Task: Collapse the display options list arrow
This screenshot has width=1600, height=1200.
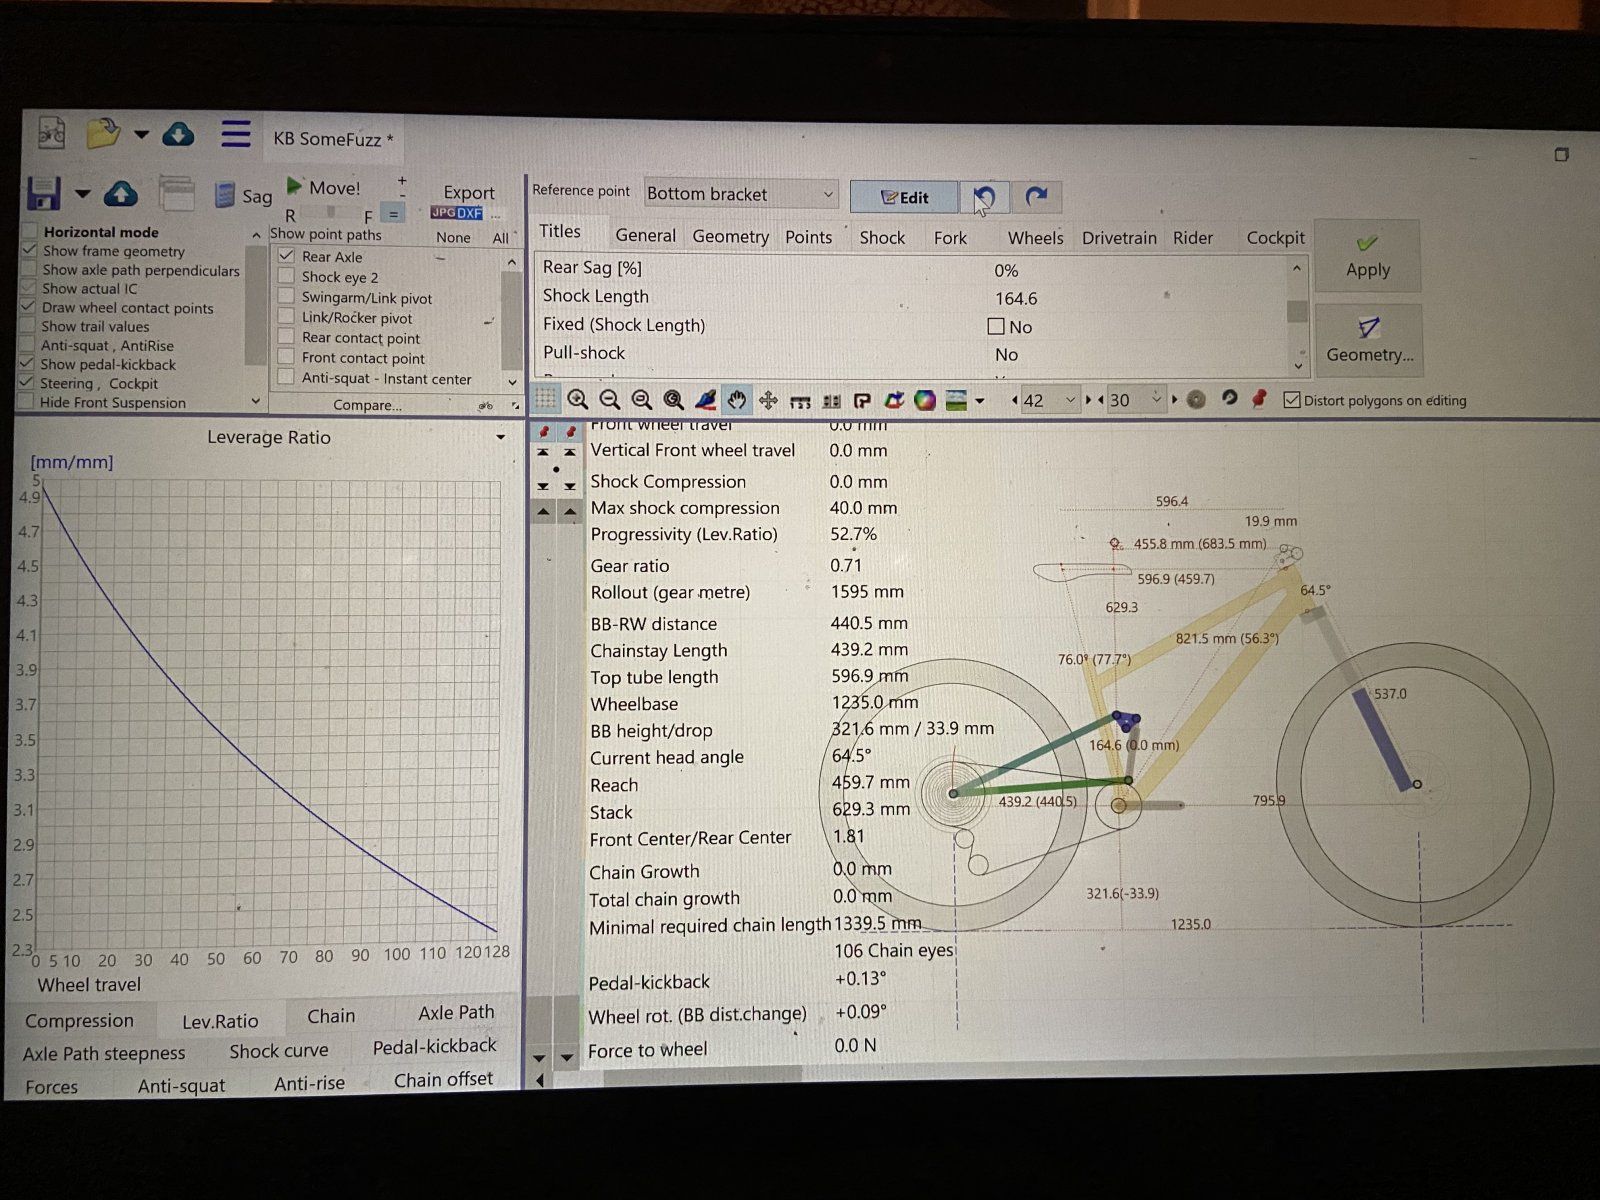Action: pyautogui.click(x=257, y=234)
